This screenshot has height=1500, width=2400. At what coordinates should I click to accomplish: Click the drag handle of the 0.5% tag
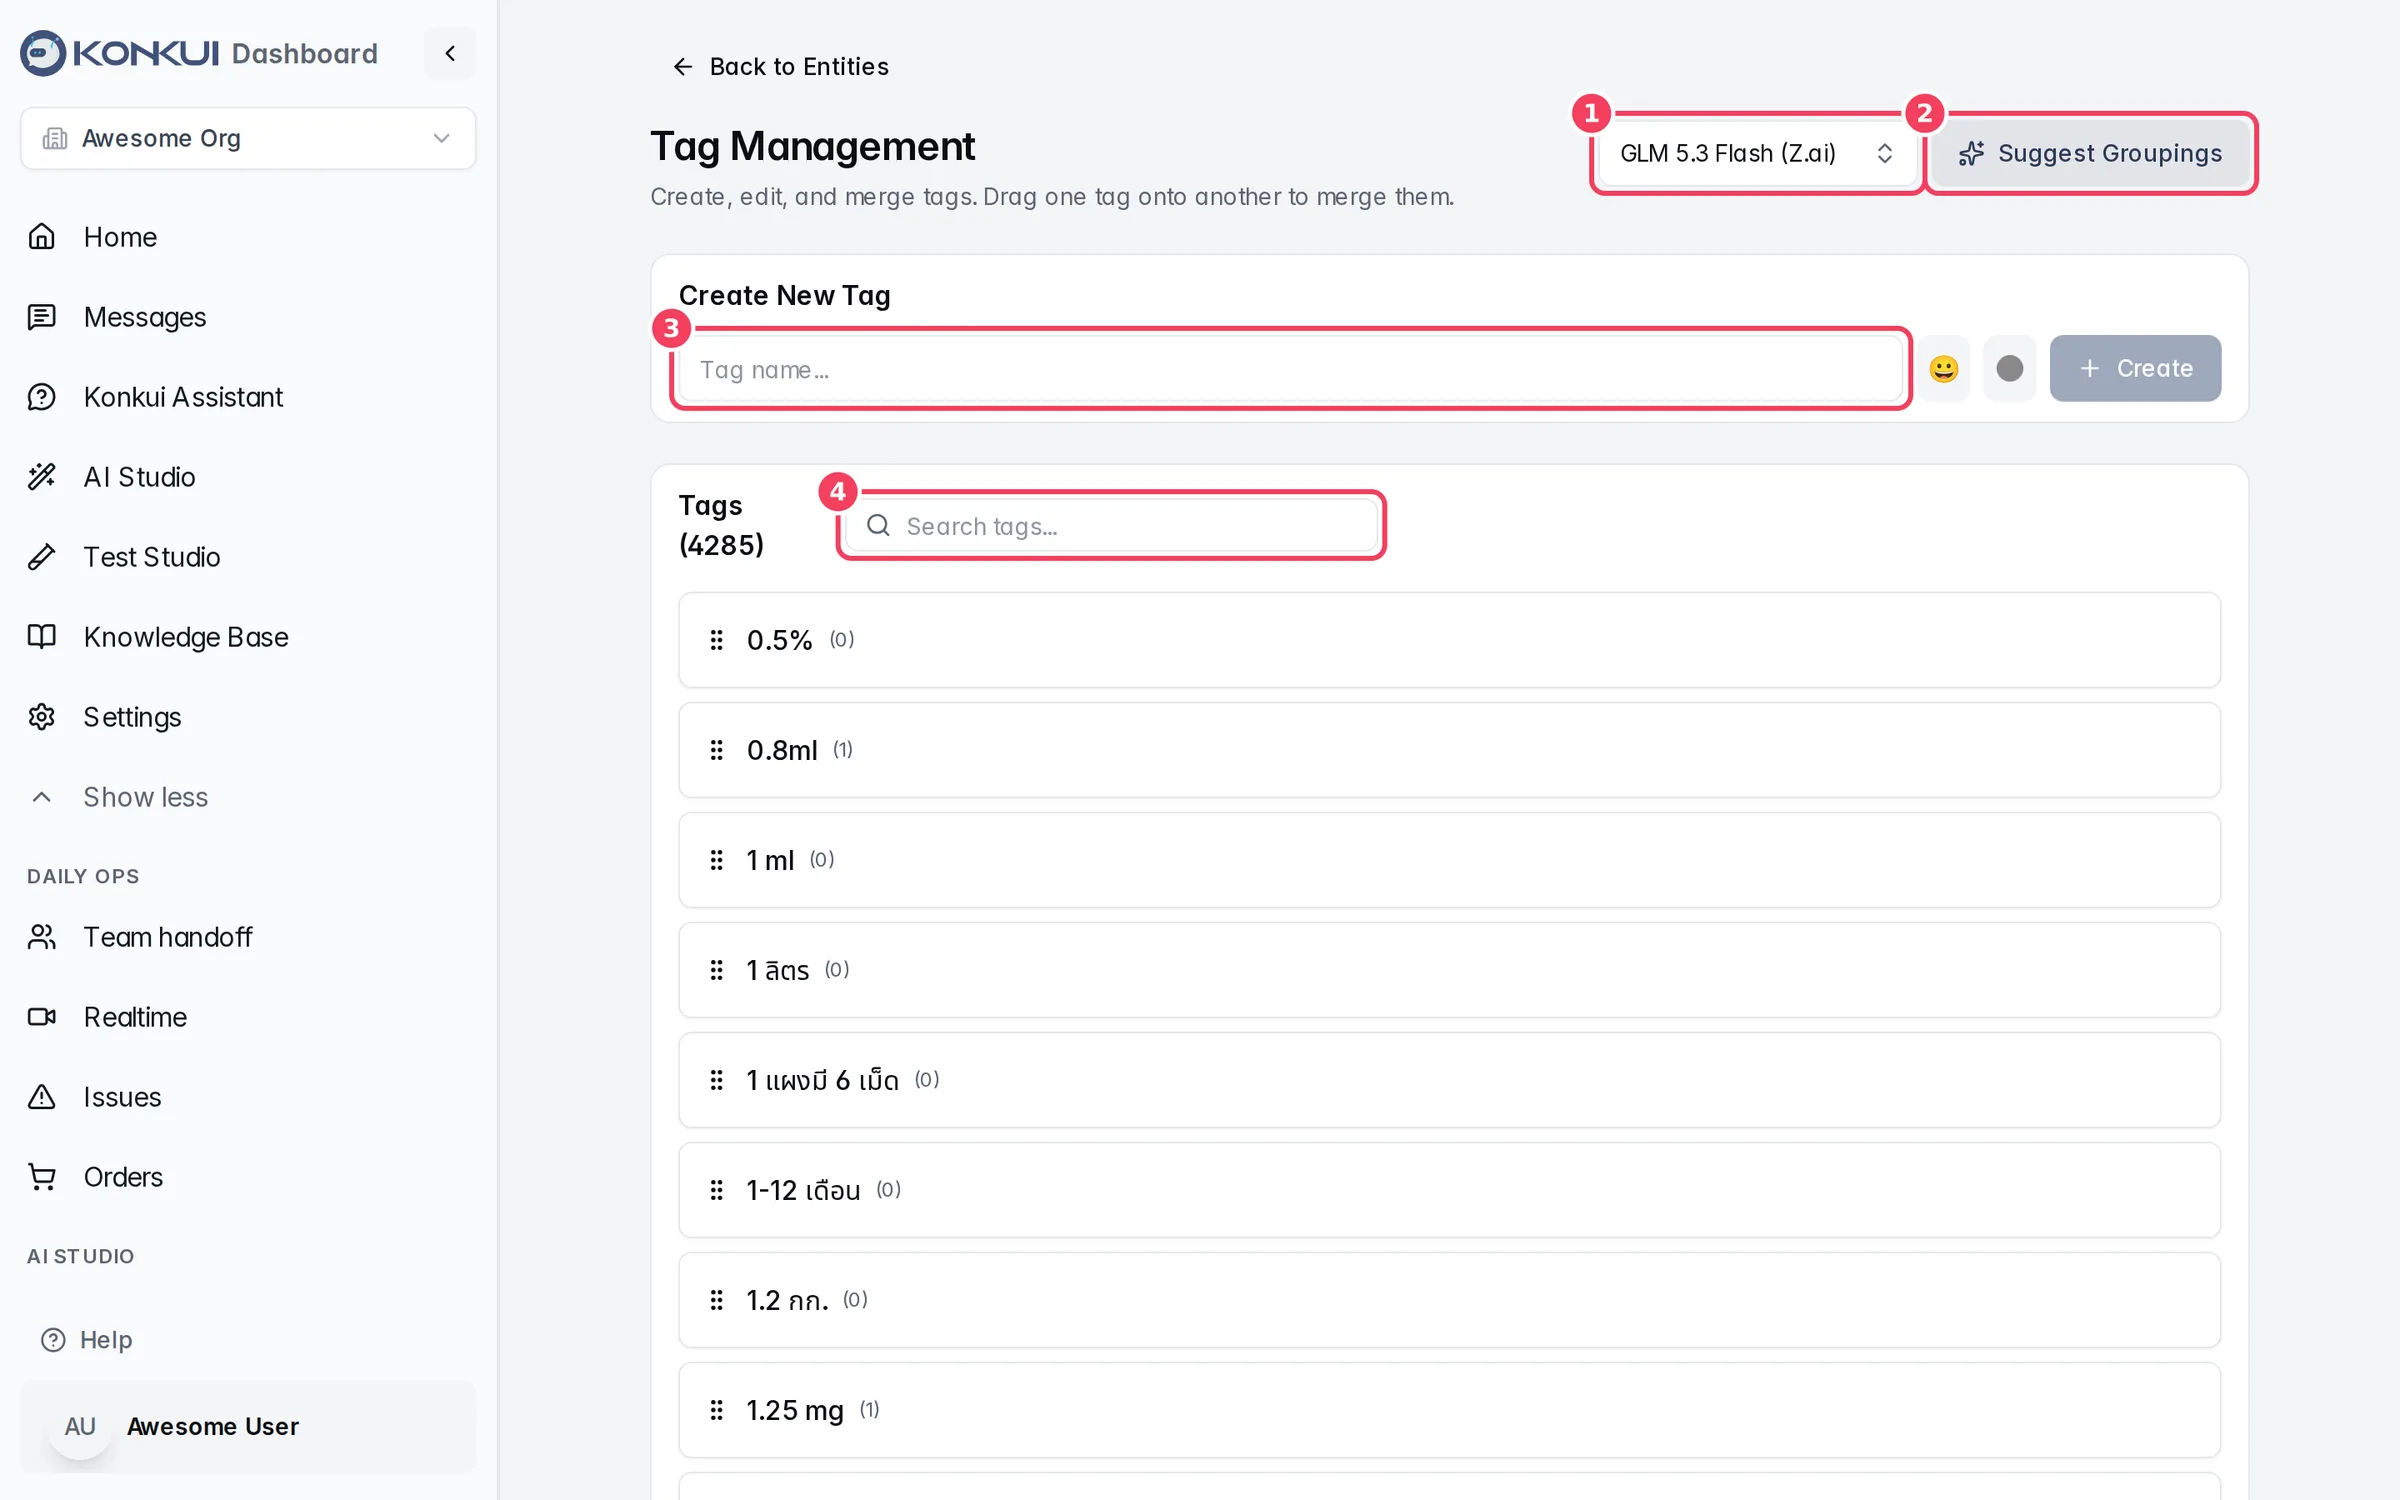[x=716, y=640]
